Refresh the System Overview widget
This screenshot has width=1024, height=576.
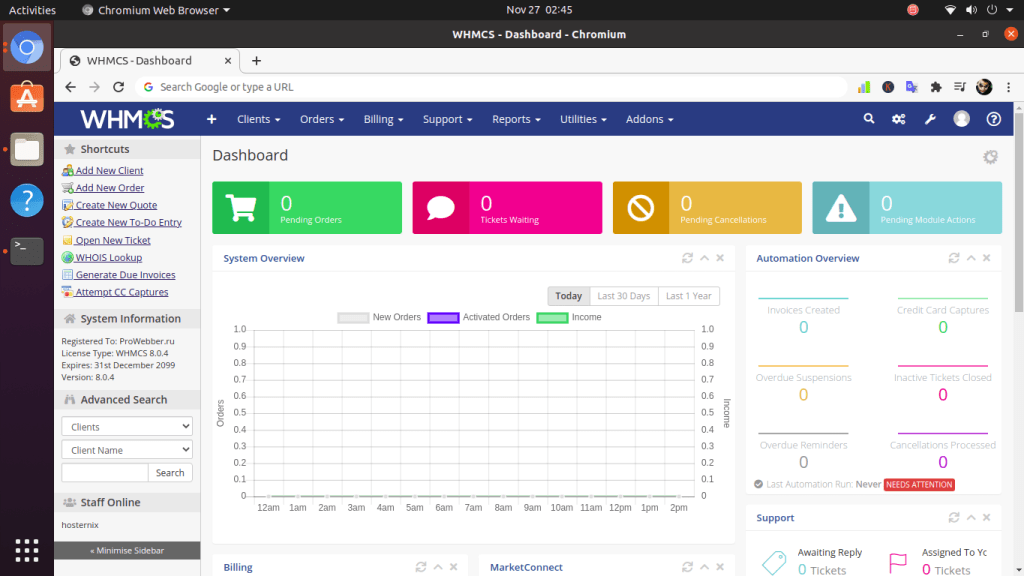click(x=687, y=258)
